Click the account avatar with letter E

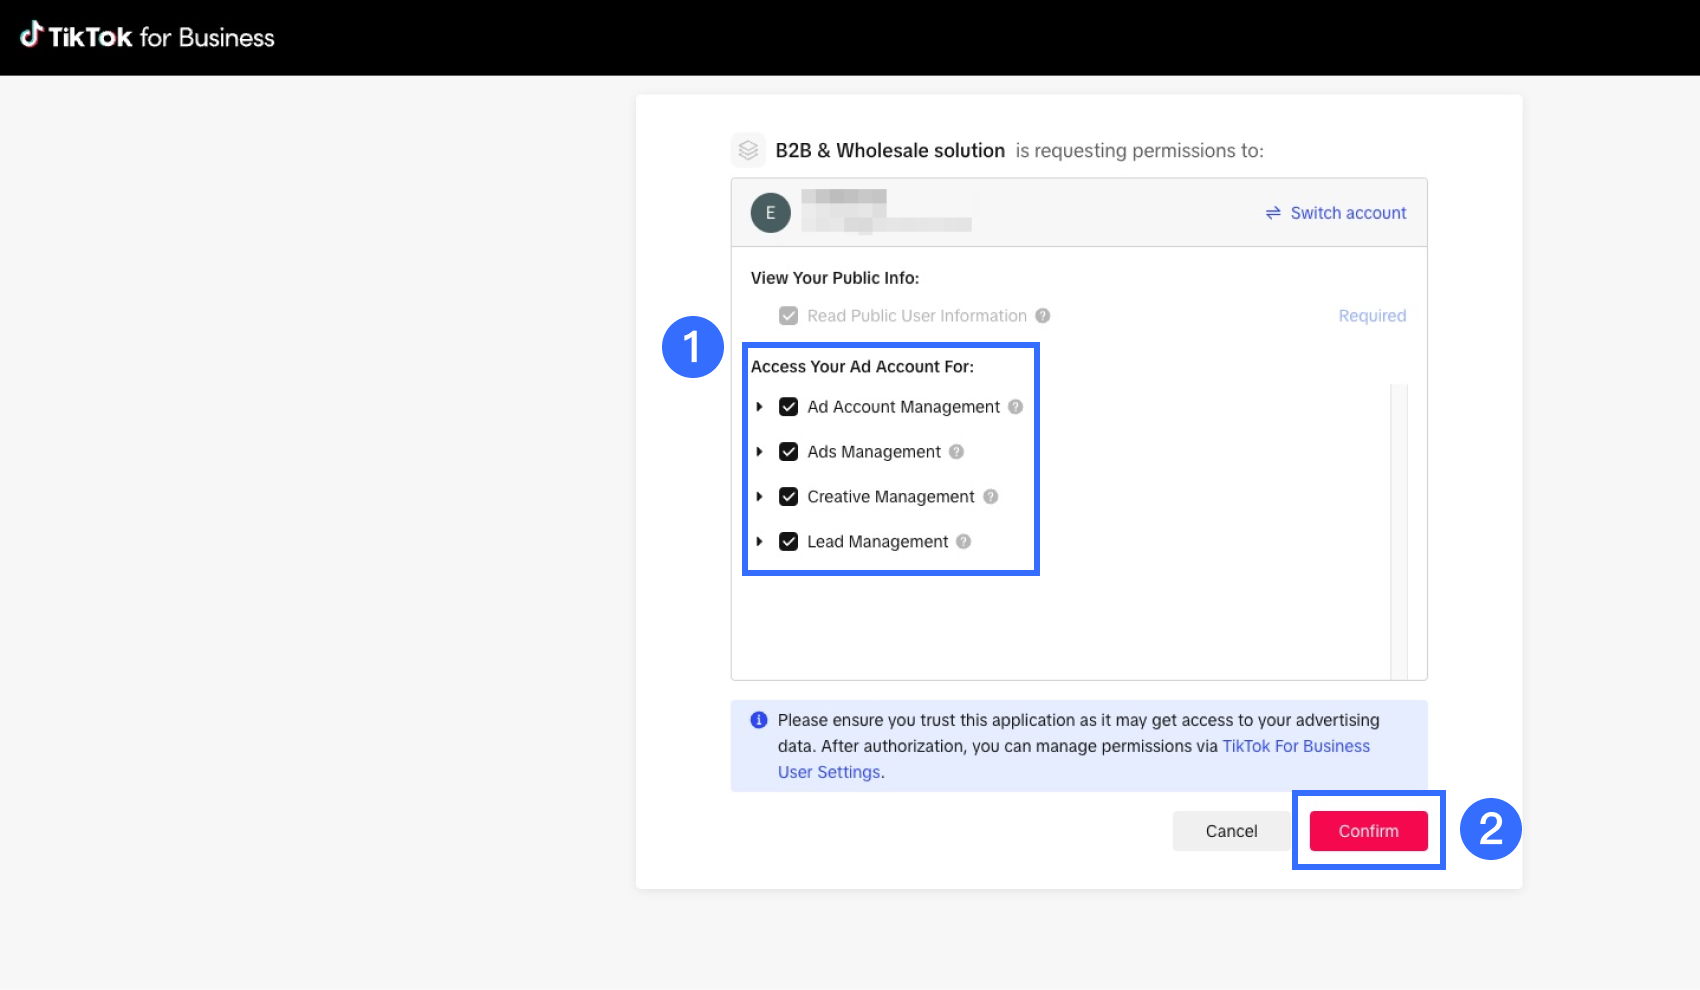pos(770,213)
